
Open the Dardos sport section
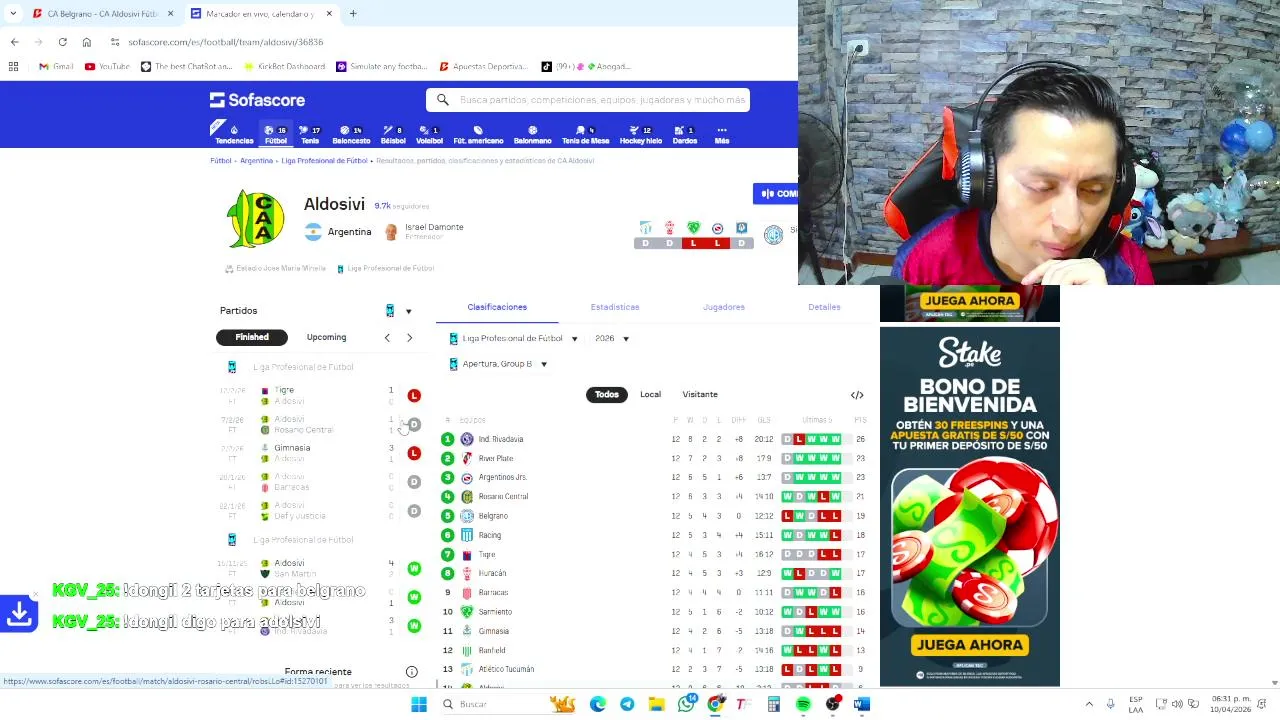pyautogui.click(x=685, y=135)
